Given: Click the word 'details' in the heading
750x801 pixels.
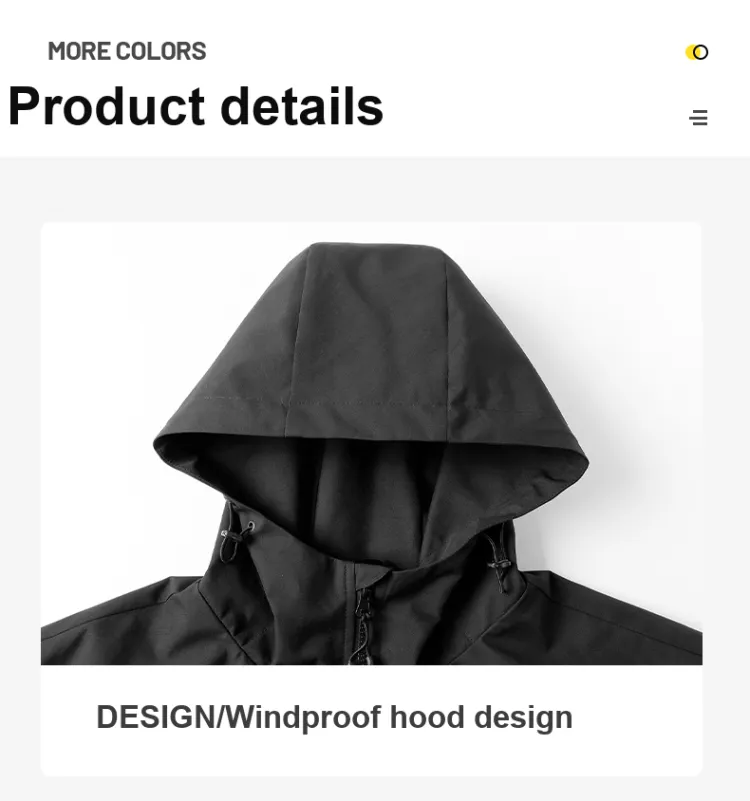Looking at the screenshot, I should click(x=301, y=106).
